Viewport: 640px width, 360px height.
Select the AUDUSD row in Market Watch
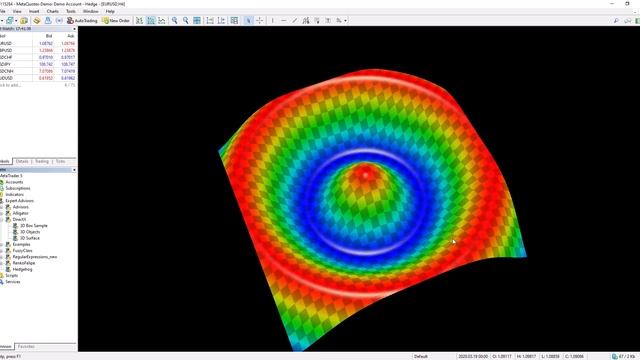pyautogui.click(x=38, y=78)
